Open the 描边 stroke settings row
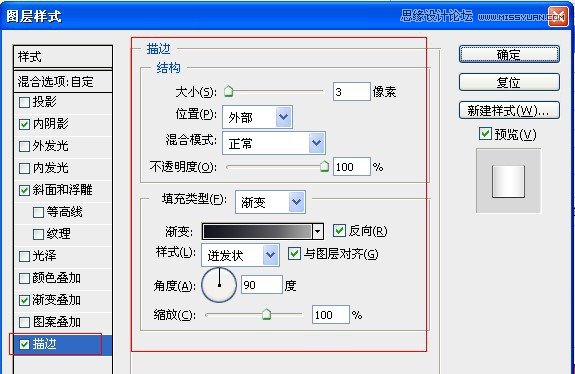This screenshot has height=374, width=575. (x=63, y=344)
